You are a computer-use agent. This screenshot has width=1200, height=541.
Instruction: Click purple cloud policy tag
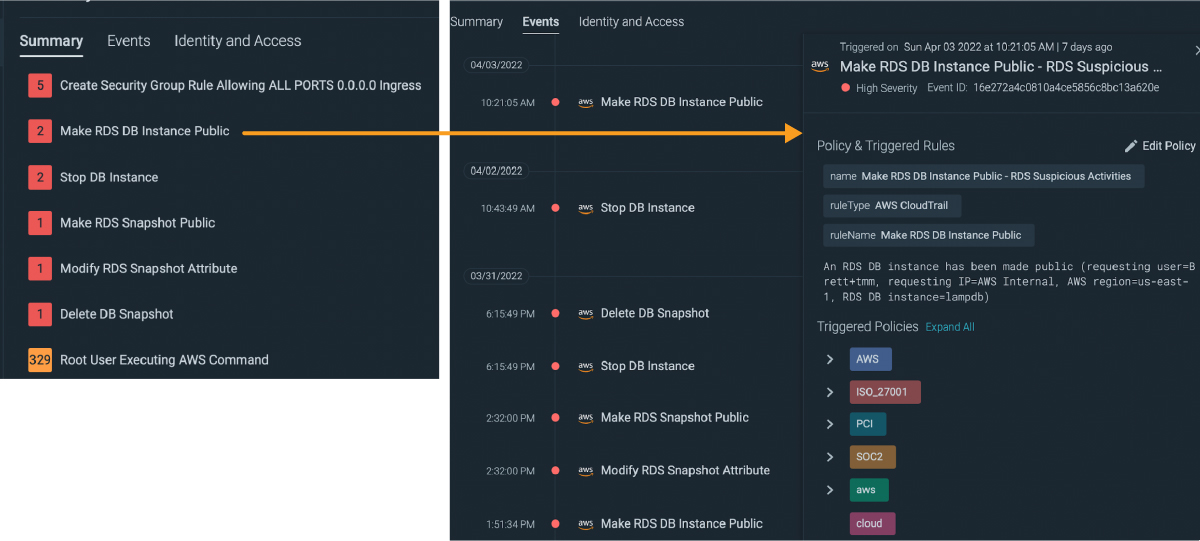[873, 523]
